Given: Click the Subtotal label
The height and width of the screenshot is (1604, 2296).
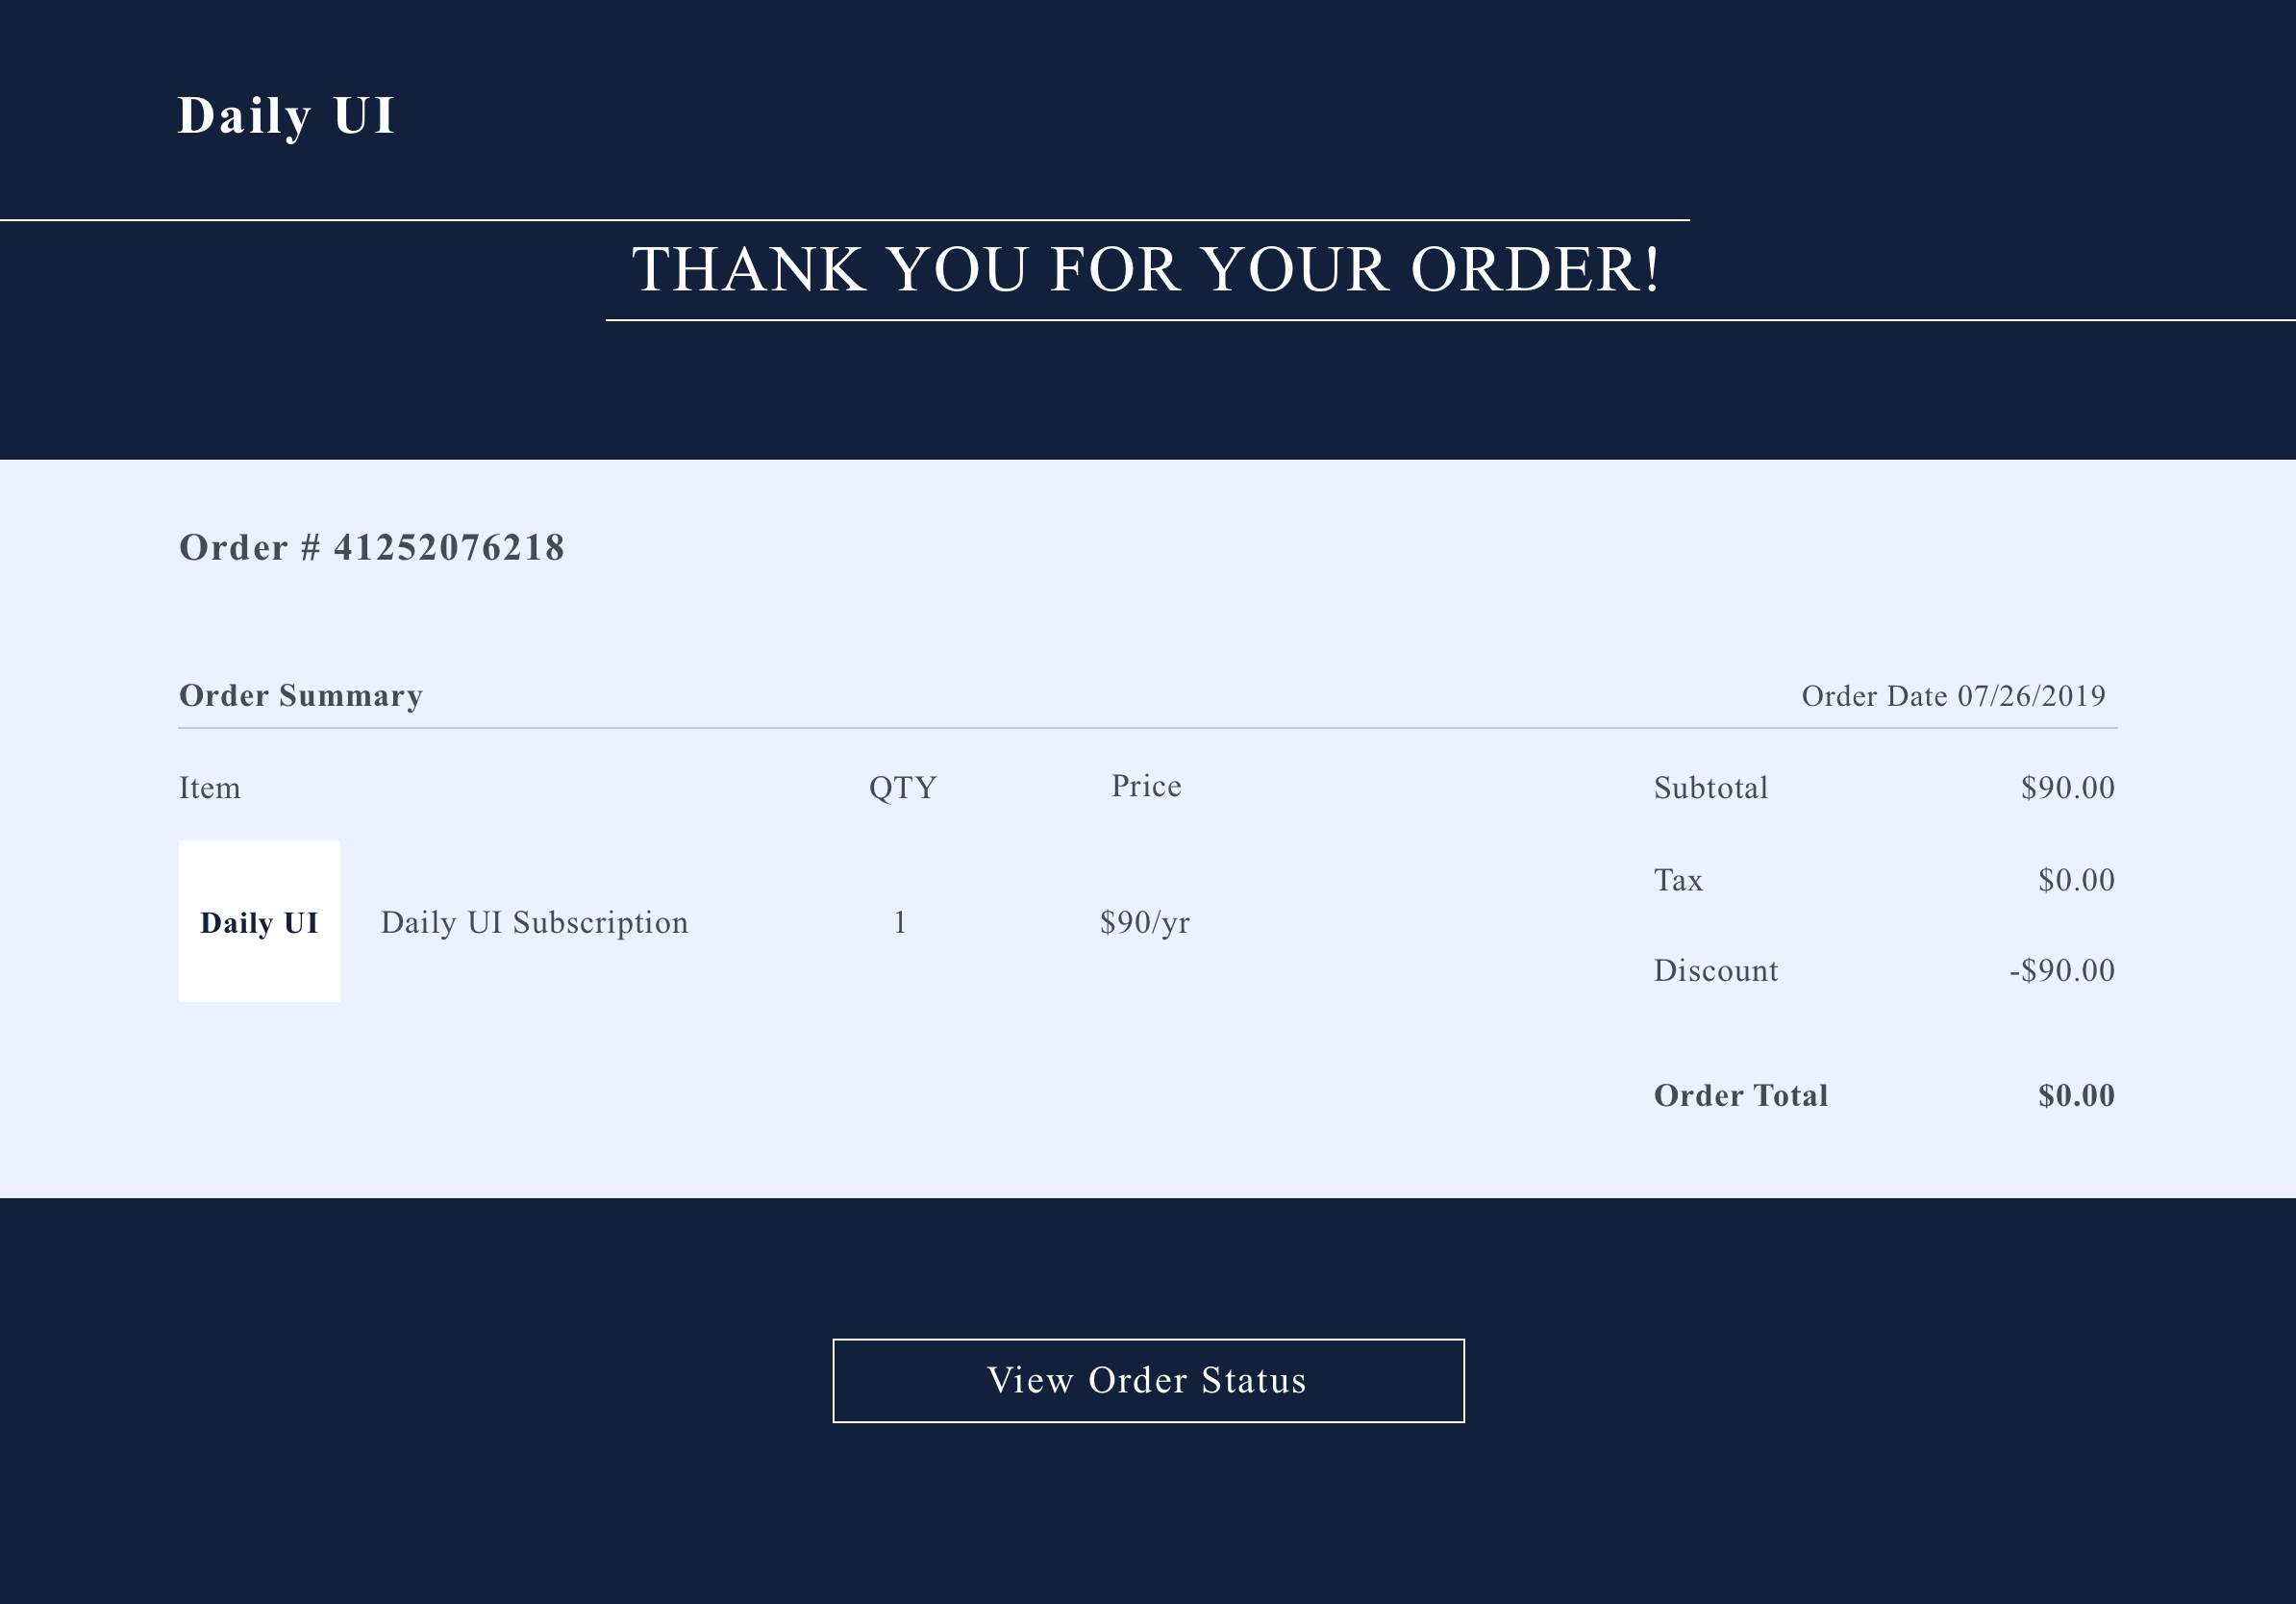Looking at the screenshot, I should [x=1711, y=788].
